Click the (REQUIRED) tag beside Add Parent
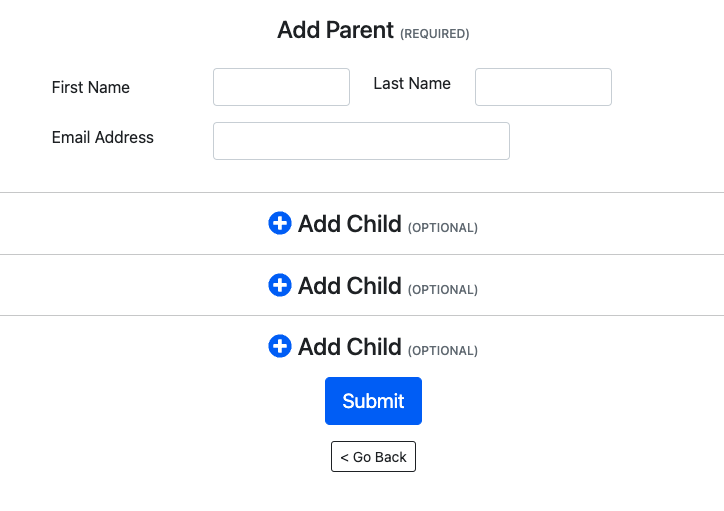 click(434, 34)
